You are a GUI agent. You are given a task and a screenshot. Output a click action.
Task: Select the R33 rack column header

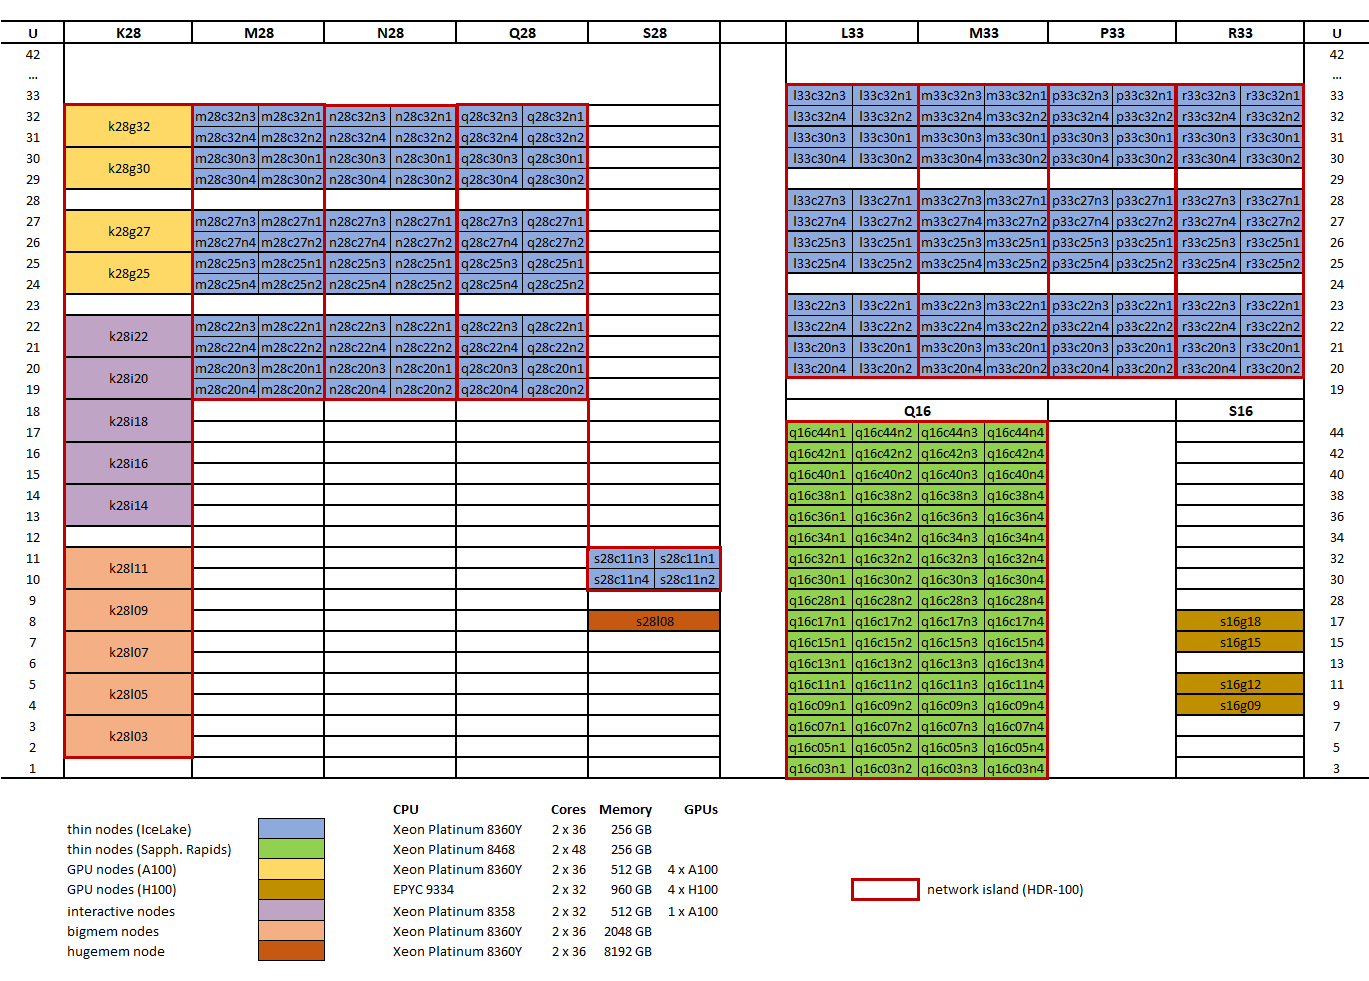pos(1240,33)
